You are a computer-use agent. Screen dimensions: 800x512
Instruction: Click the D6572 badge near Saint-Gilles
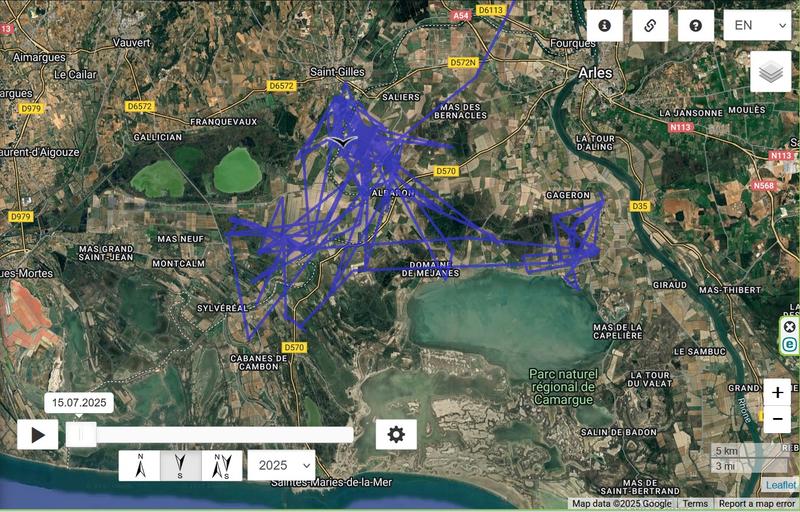[x=281, y=86]
